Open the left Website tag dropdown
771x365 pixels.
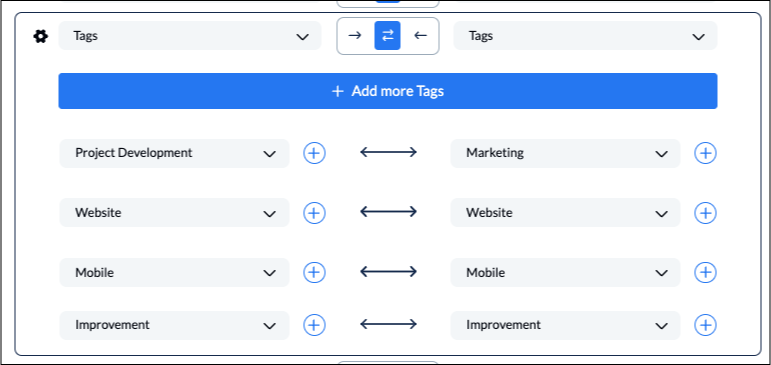[x=175, y=213]
